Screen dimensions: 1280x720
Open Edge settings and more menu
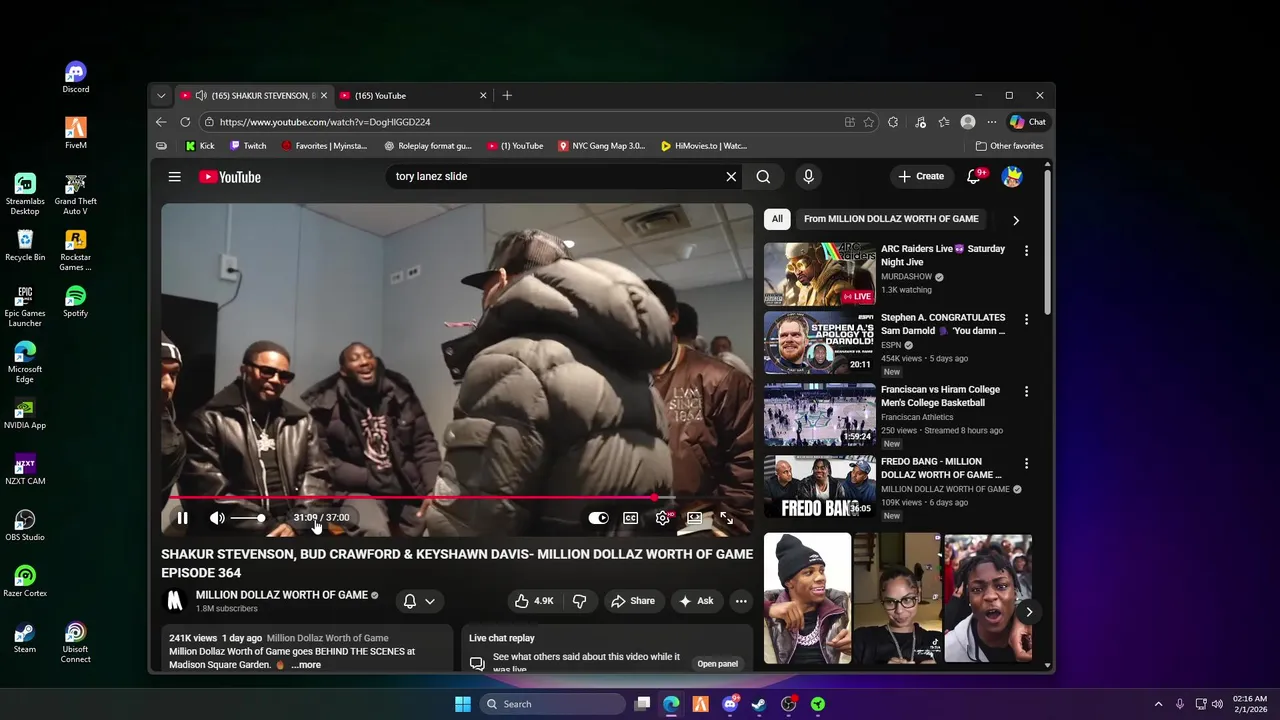[992, 122]
